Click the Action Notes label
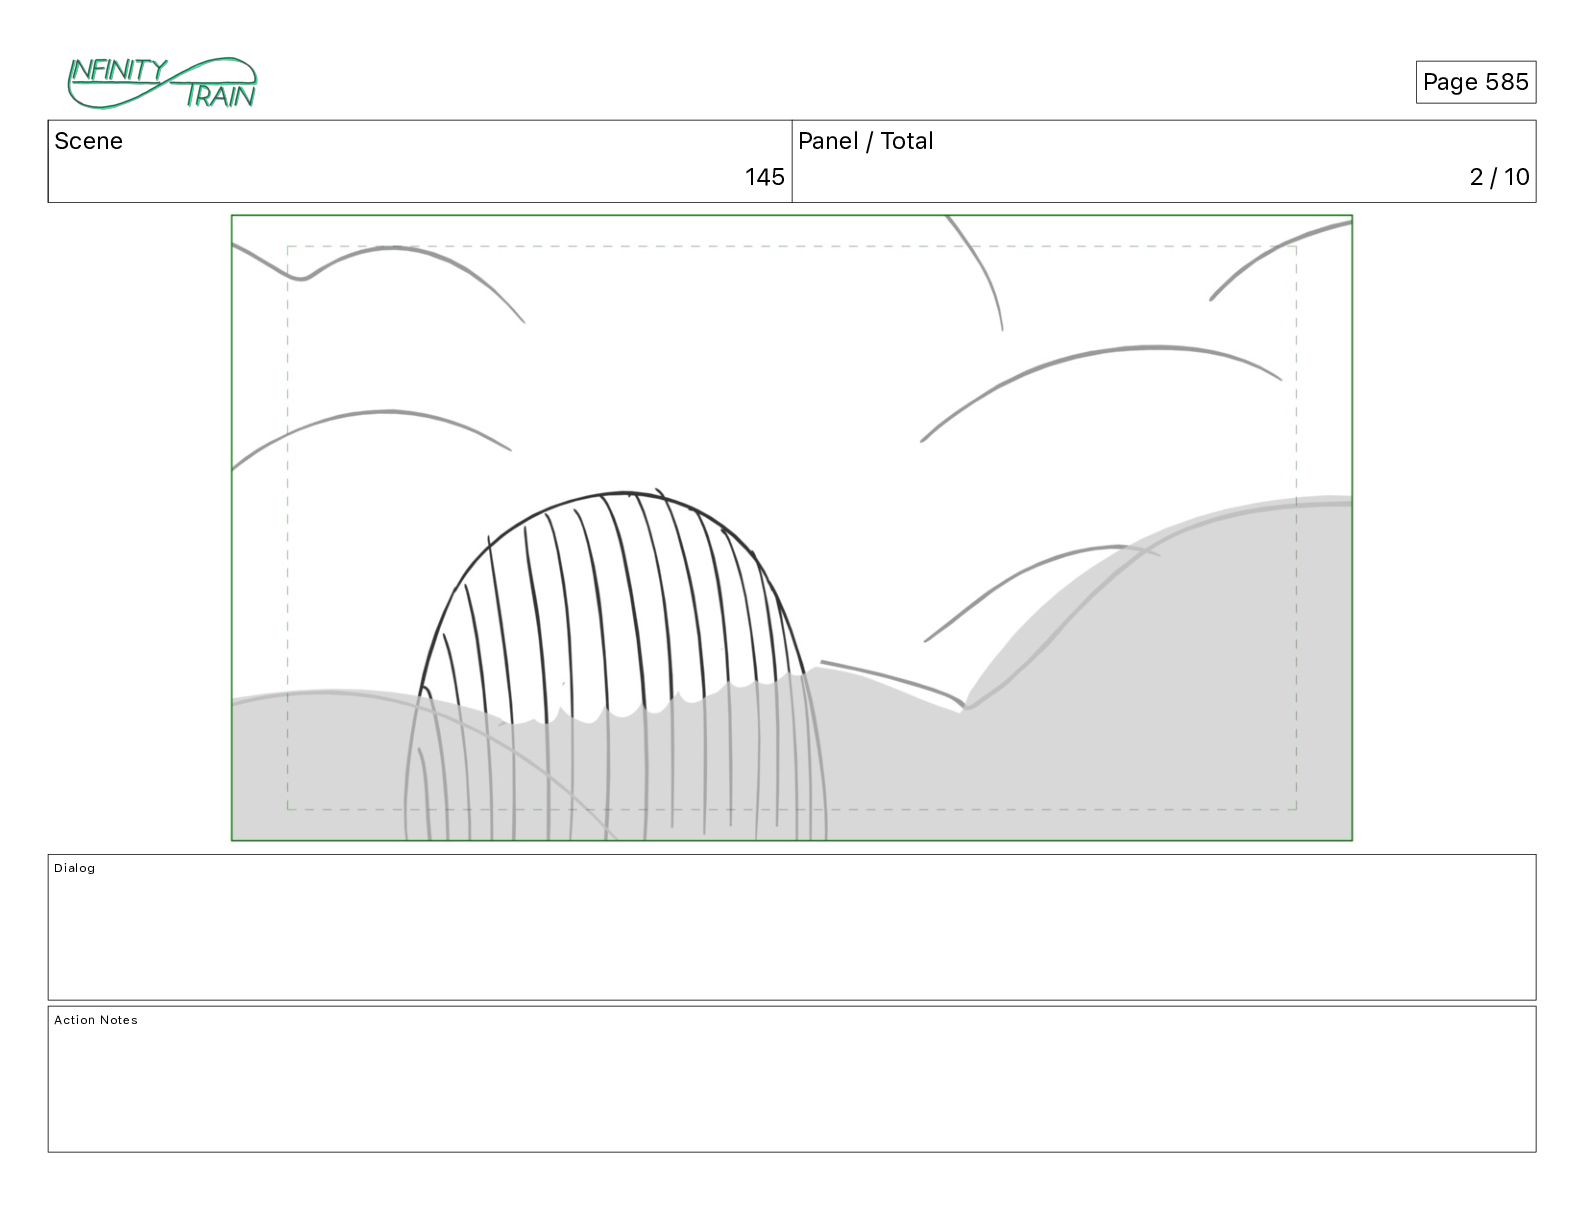 (96, 1020)
